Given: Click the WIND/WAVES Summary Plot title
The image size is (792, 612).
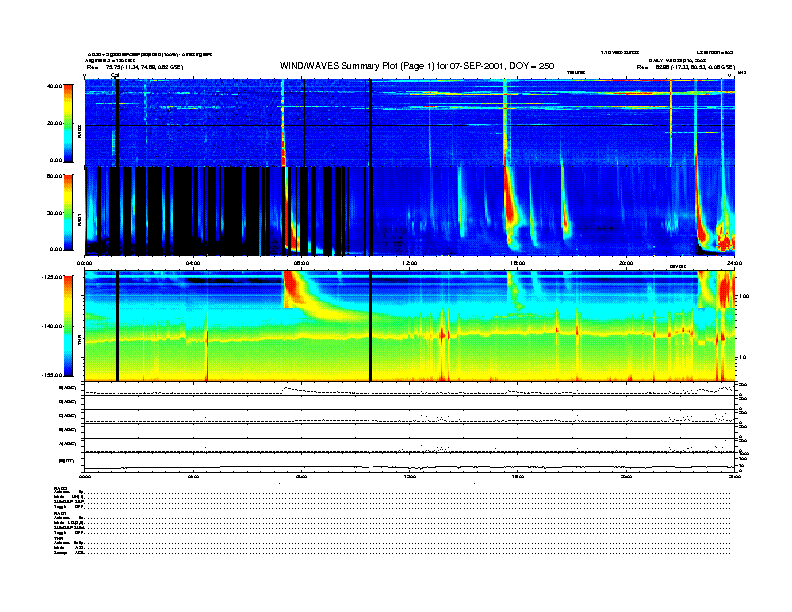Looking at the screenshot, I should [x=417, y=66].
